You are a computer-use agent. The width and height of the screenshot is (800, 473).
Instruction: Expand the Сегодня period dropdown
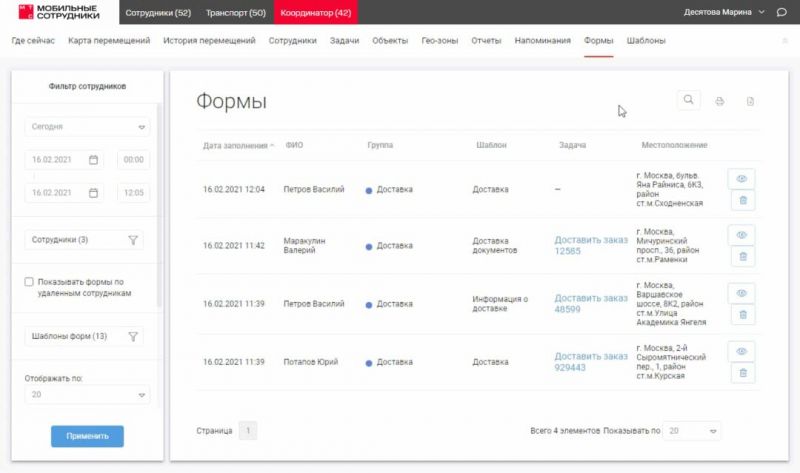pos(141,127)
